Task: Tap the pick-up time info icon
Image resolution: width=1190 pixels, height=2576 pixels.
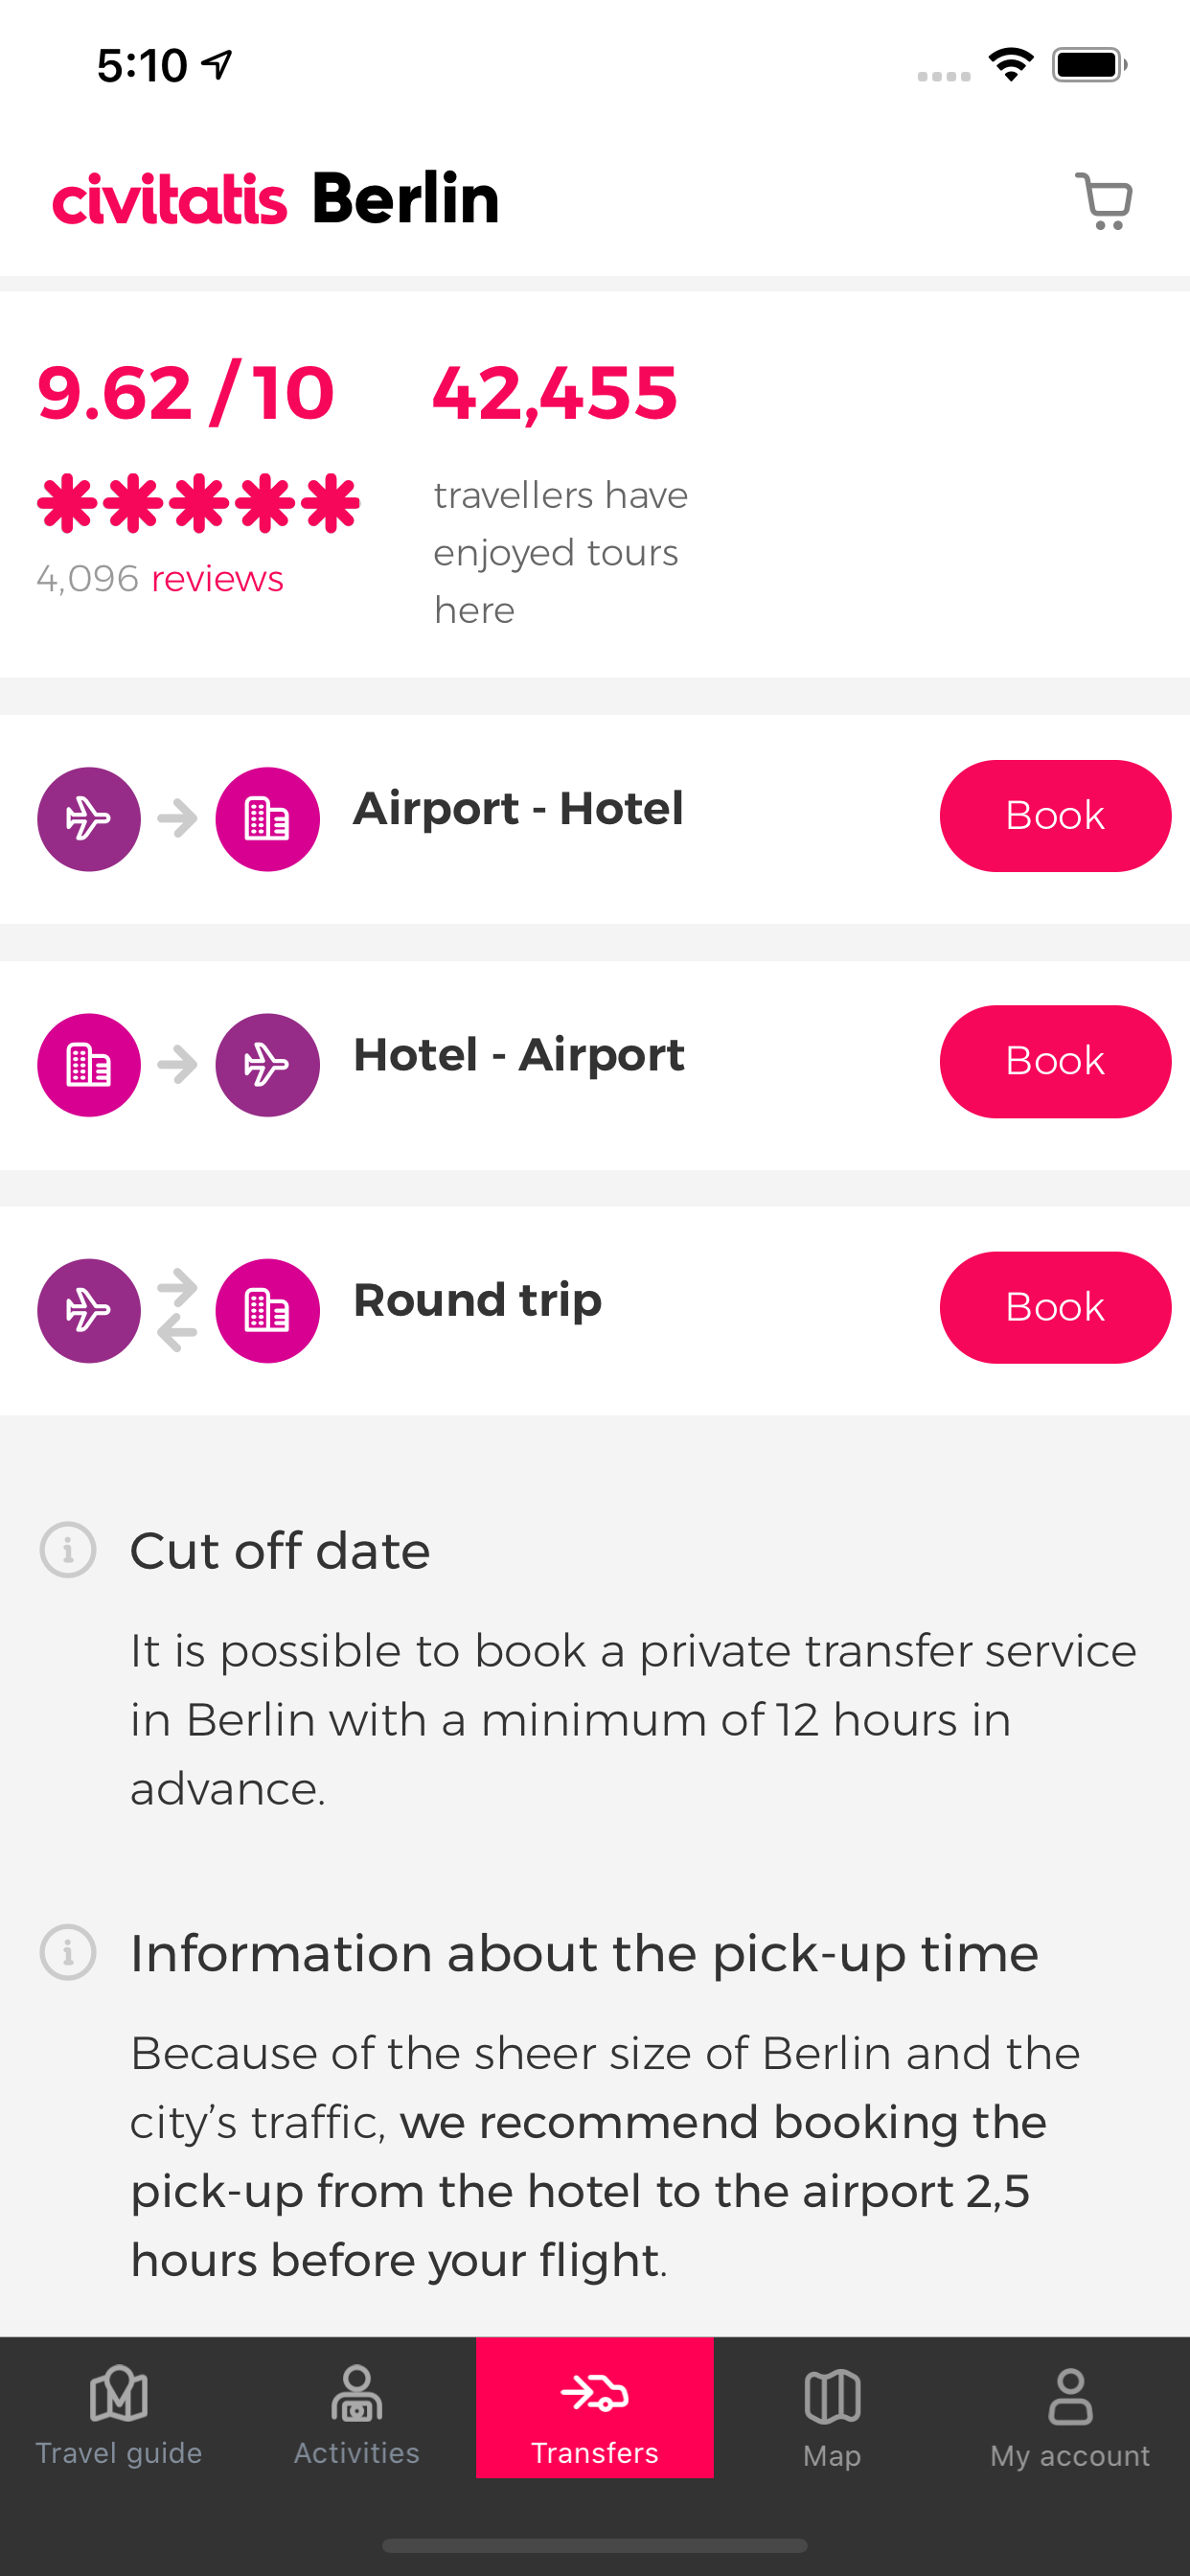Action: [x=68, y=1952]
